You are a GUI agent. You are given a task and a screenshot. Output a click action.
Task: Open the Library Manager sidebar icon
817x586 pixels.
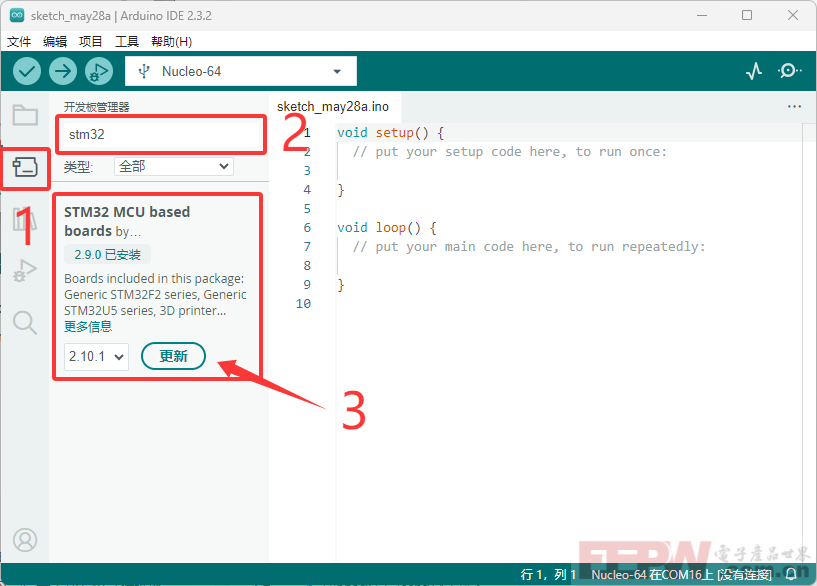pos(25,219)
